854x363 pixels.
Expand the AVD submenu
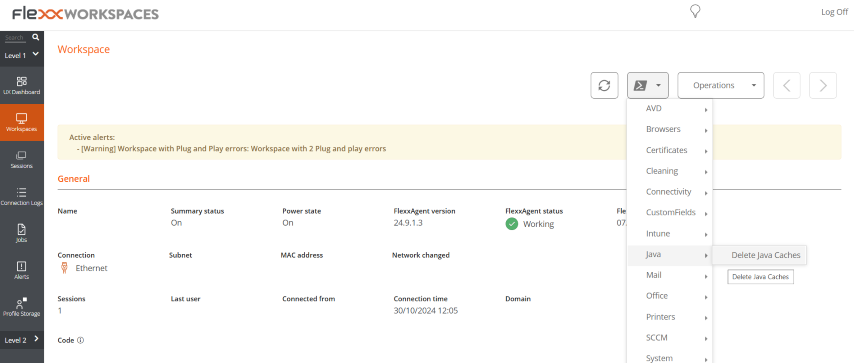pyautogui.click(x=670, y=108)
